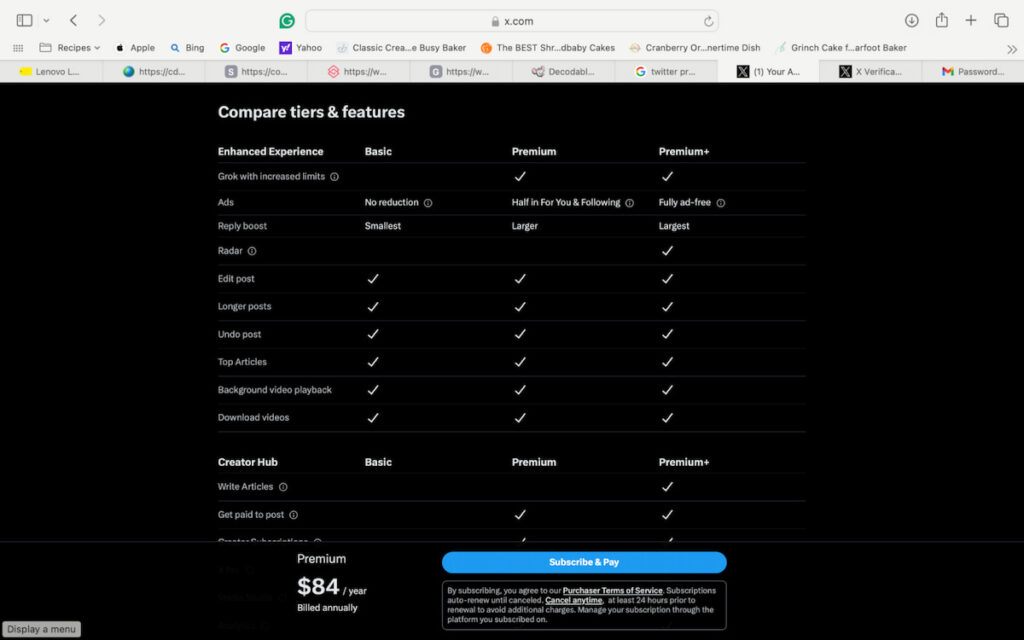This screenshot has width=1024, height=640.
Task: Toggle the Safari sidebar button
Action: click(24, 20)
